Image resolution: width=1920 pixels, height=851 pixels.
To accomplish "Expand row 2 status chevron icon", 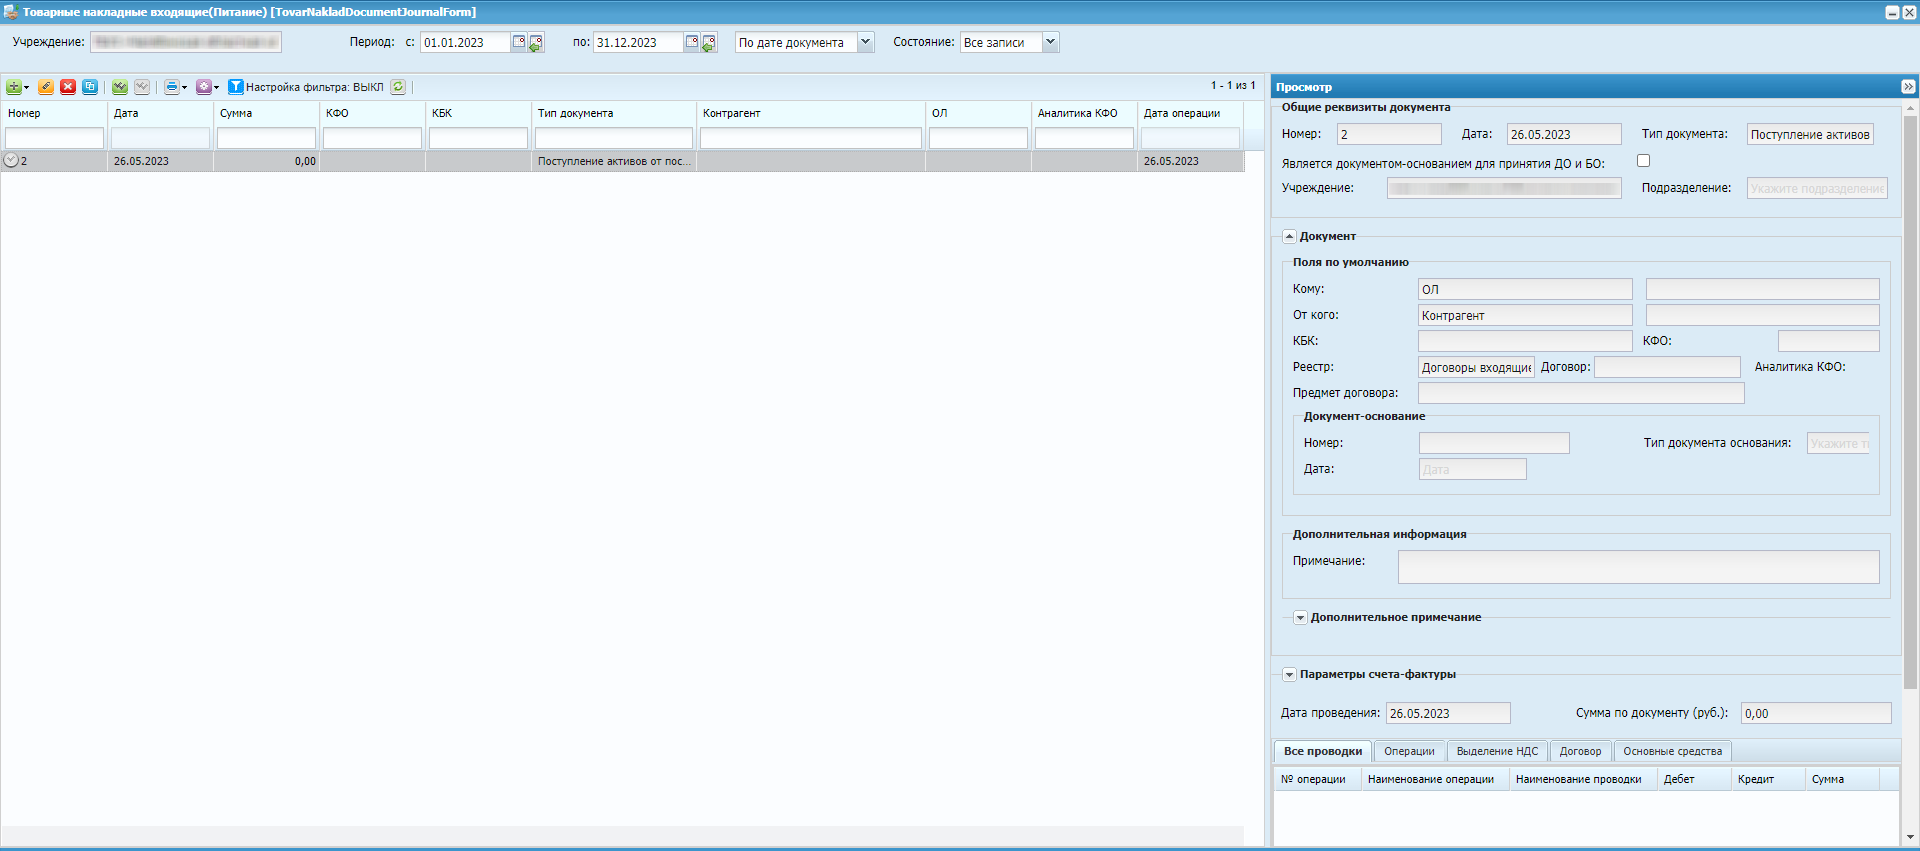I will tap(11, 160).
